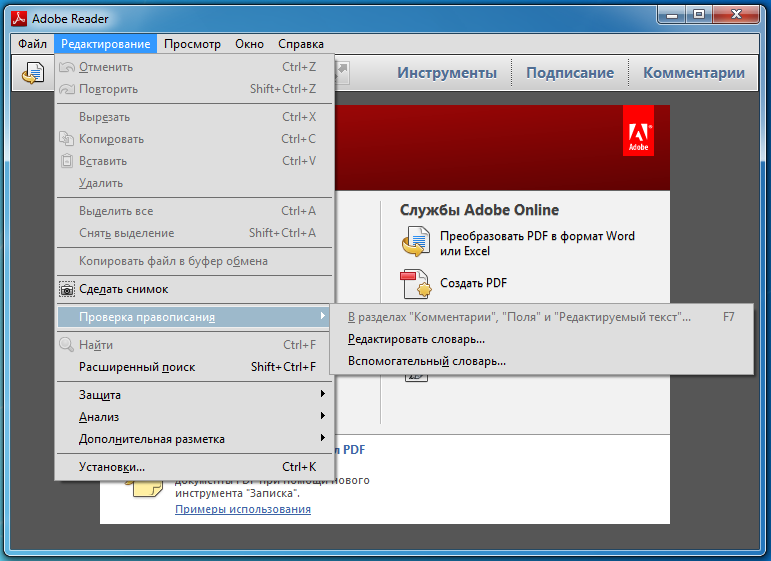Screen dimensions: 771x561
Task: Choose Вырезать from the edit menu
Action: [195, 117]
